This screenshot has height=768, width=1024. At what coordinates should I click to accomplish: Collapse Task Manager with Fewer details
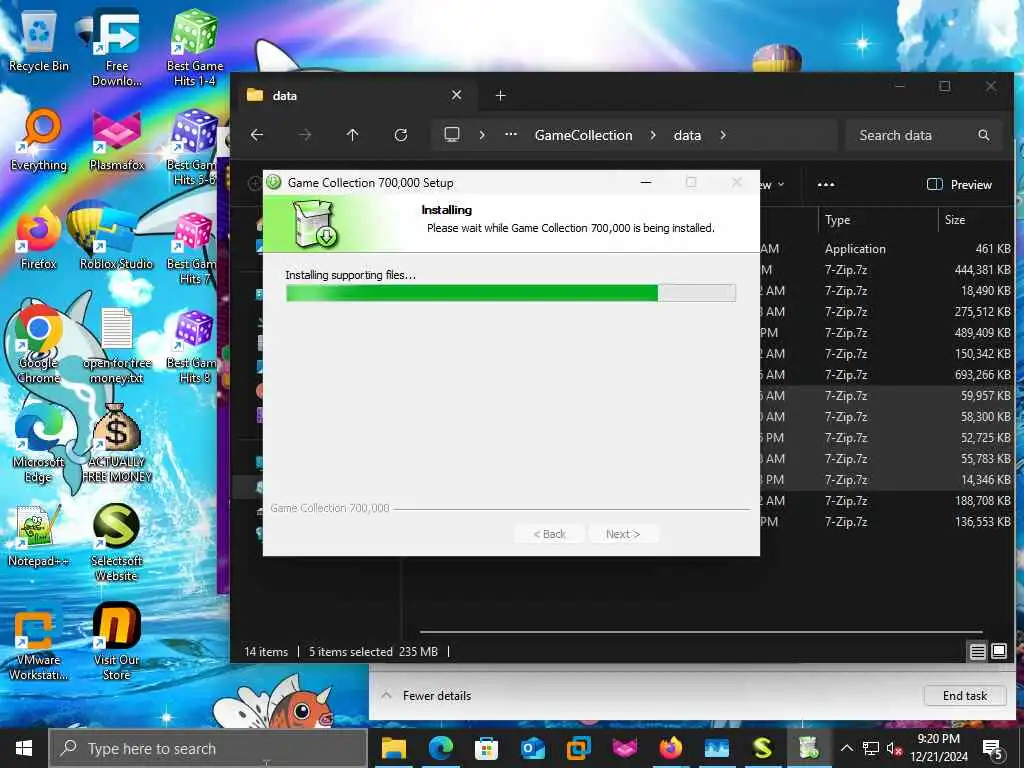click(426, 696)
